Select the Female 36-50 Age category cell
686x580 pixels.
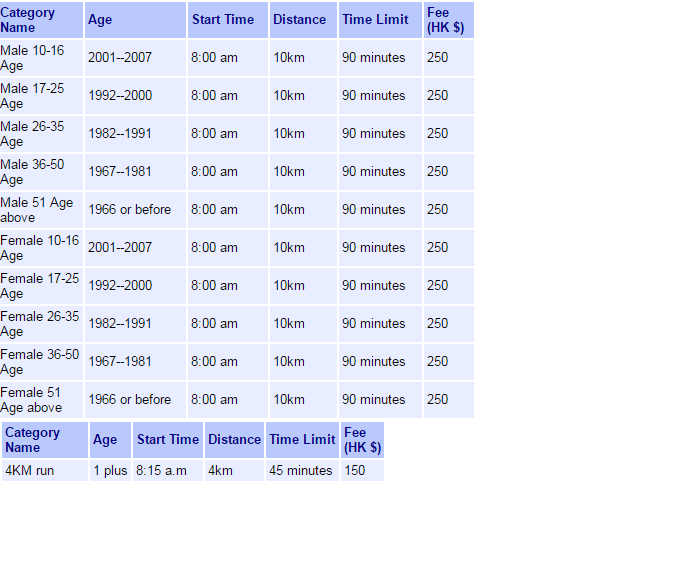pyautogui.click(x=41, y=362)
